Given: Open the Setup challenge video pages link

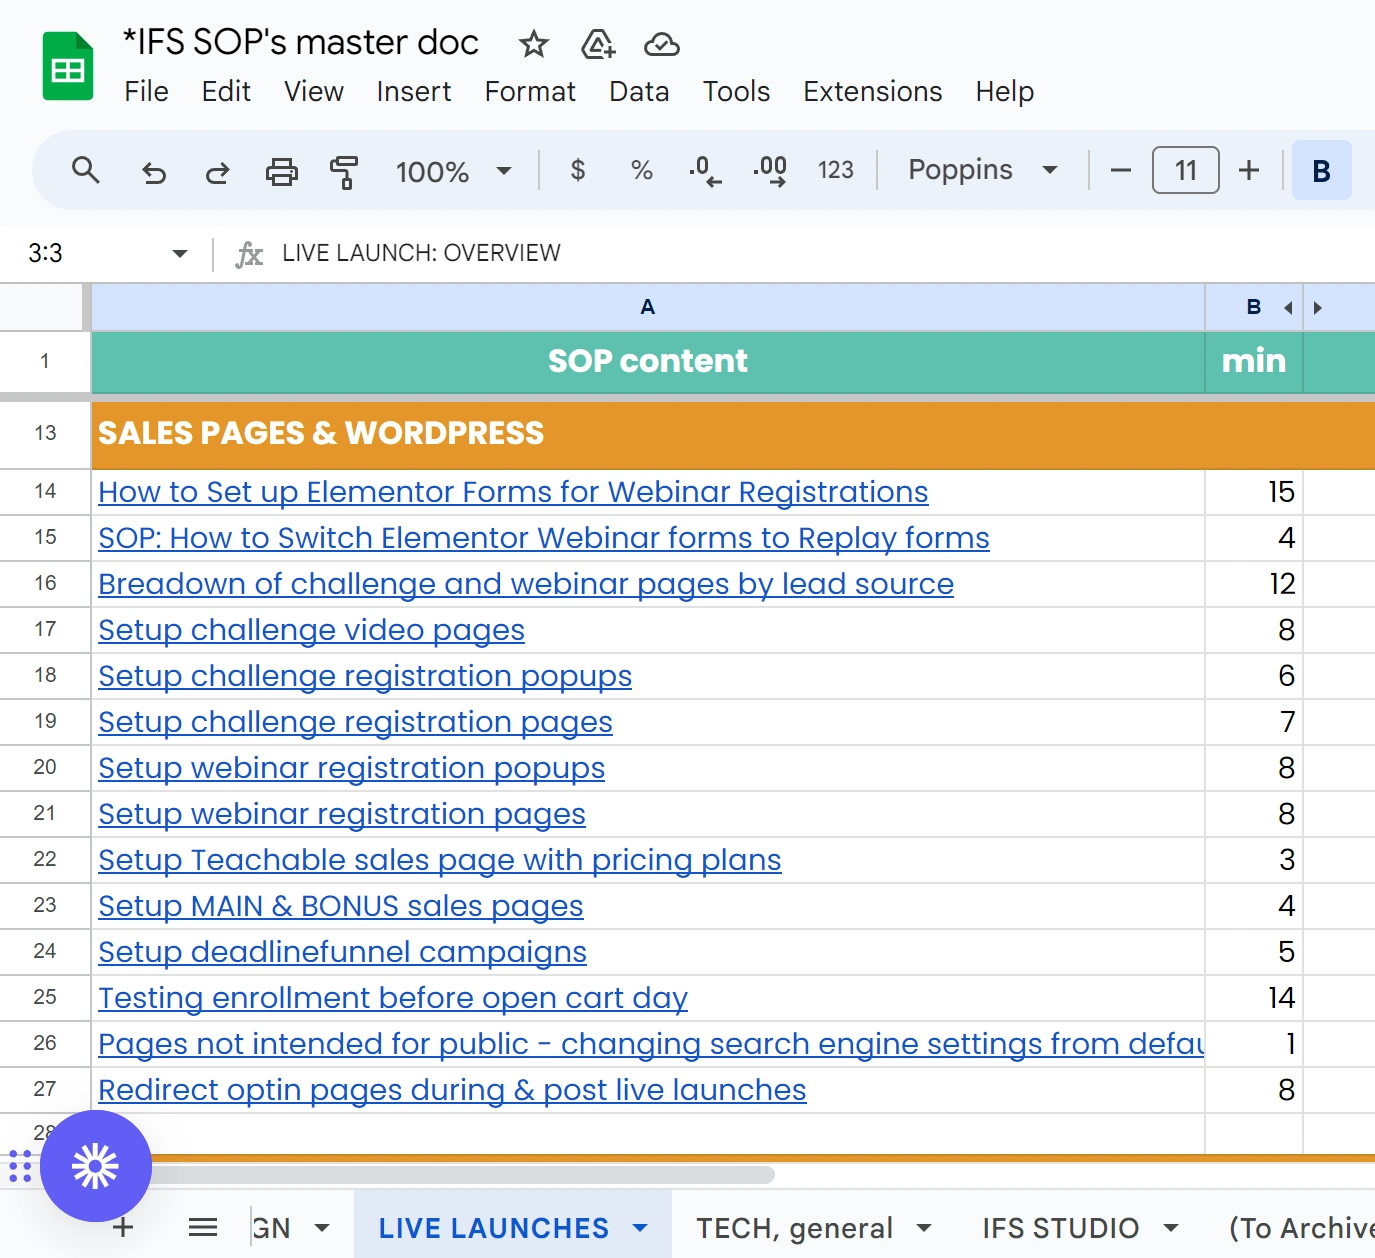Looking at the screenshot, I should [311, 630].
